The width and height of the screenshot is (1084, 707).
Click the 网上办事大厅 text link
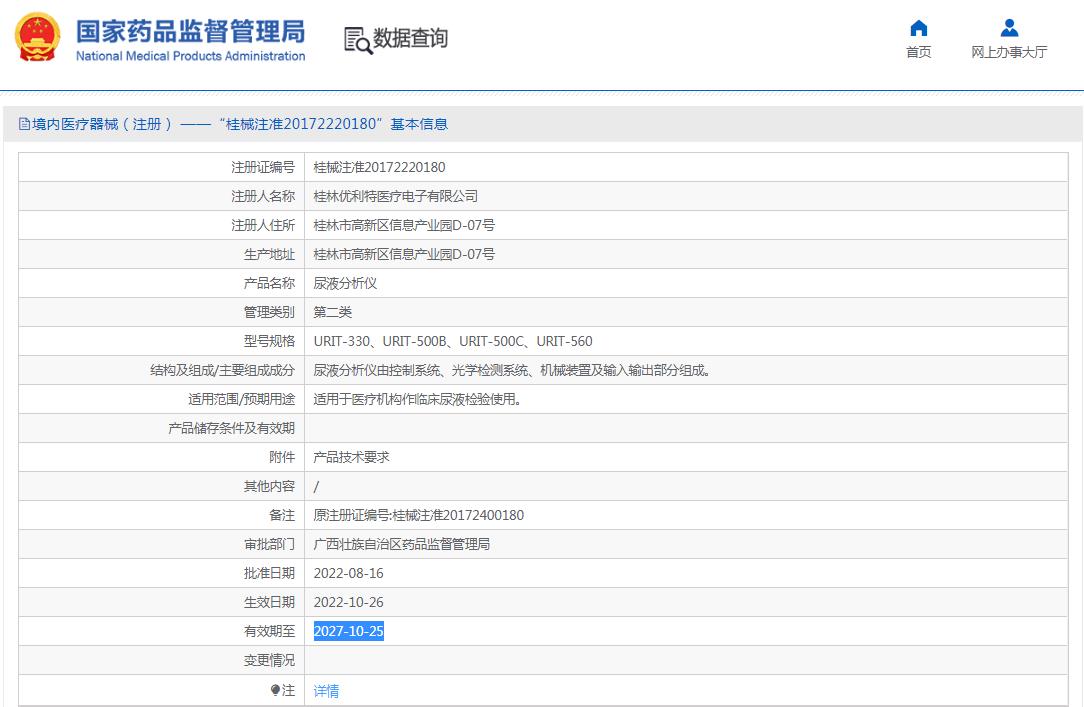point(1009,53)
